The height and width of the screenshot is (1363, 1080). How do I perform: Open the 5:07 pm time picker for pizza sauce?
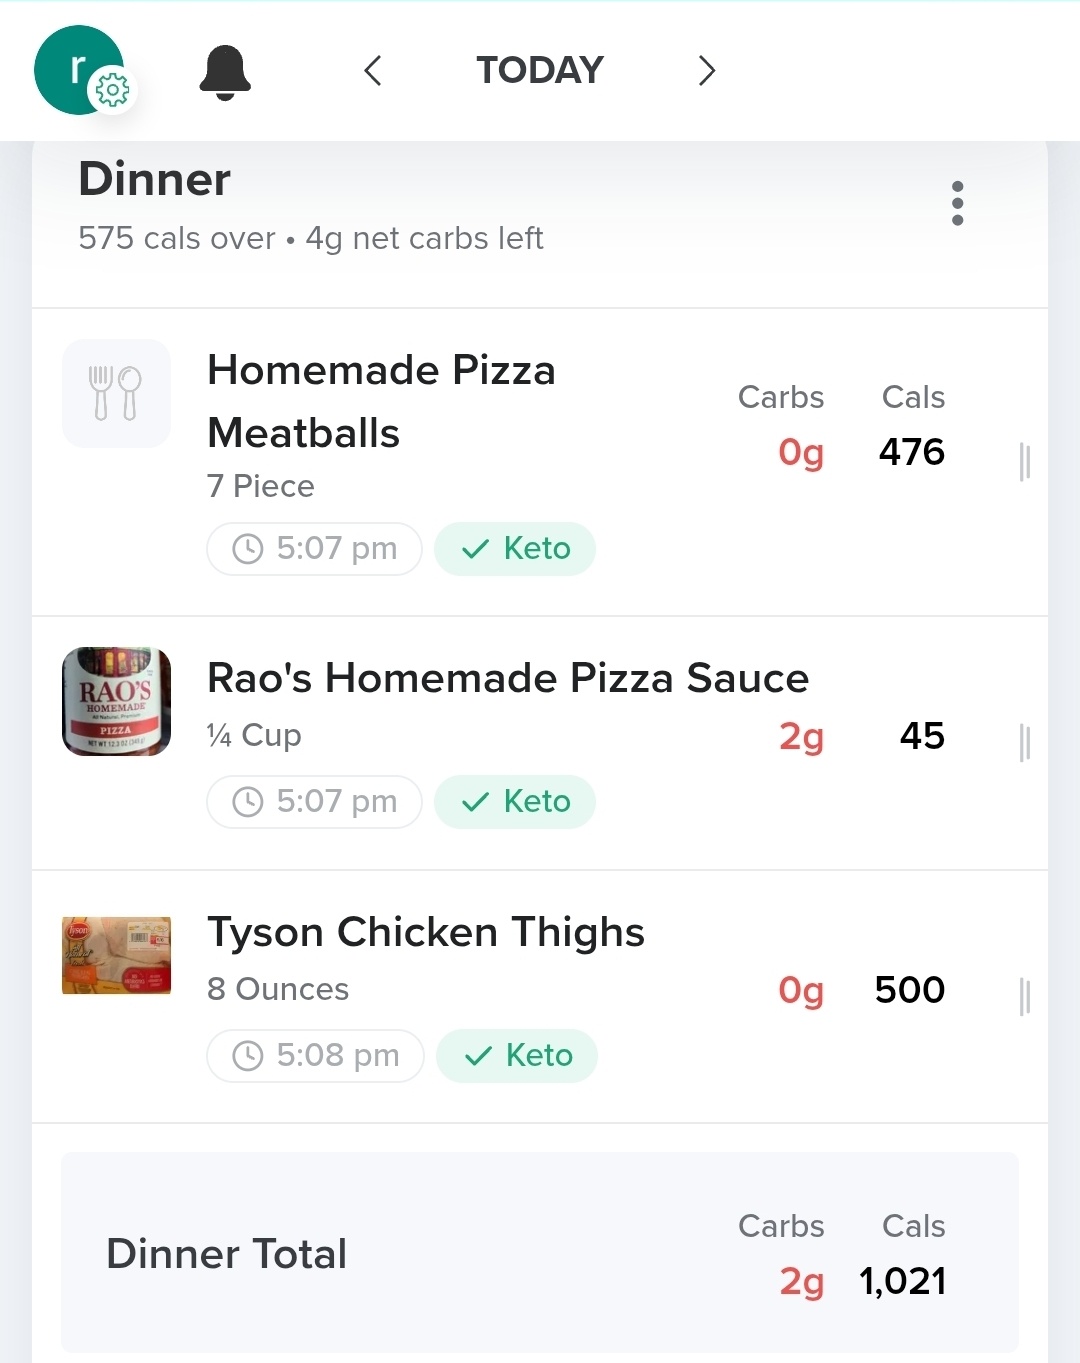pyautogui.click(x=314, y=802)
